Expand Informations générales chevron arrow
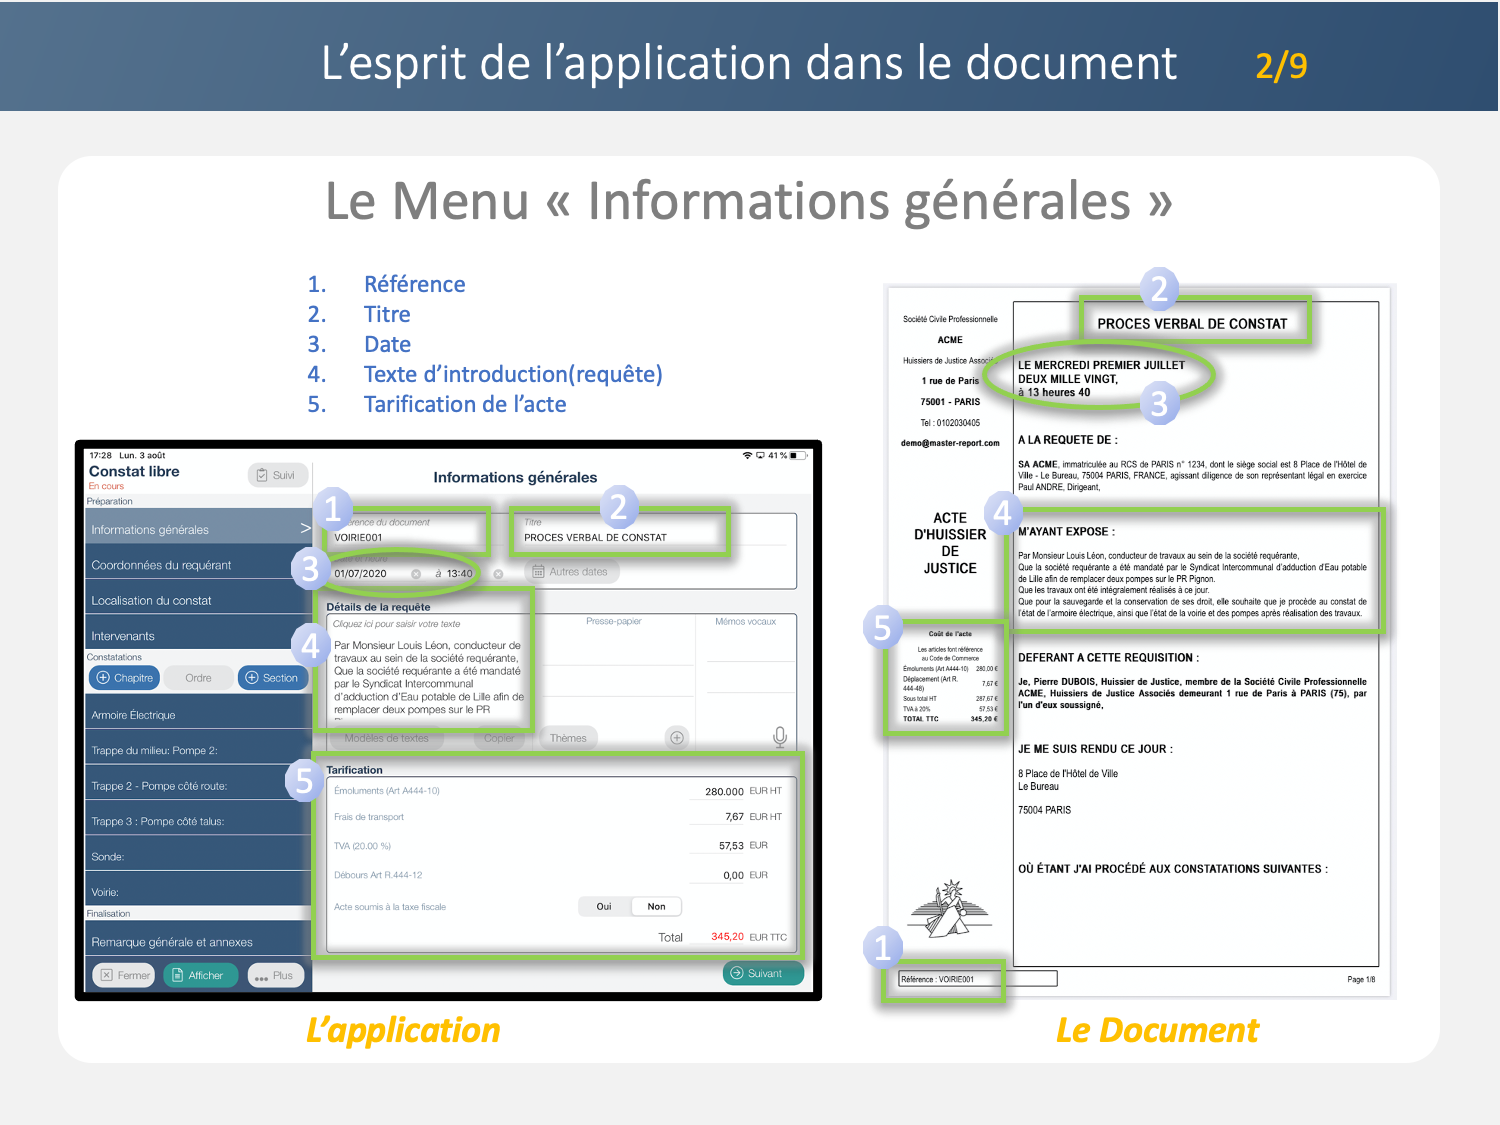This screenshot has width=1500, height=1125. [x=304, y=528]
